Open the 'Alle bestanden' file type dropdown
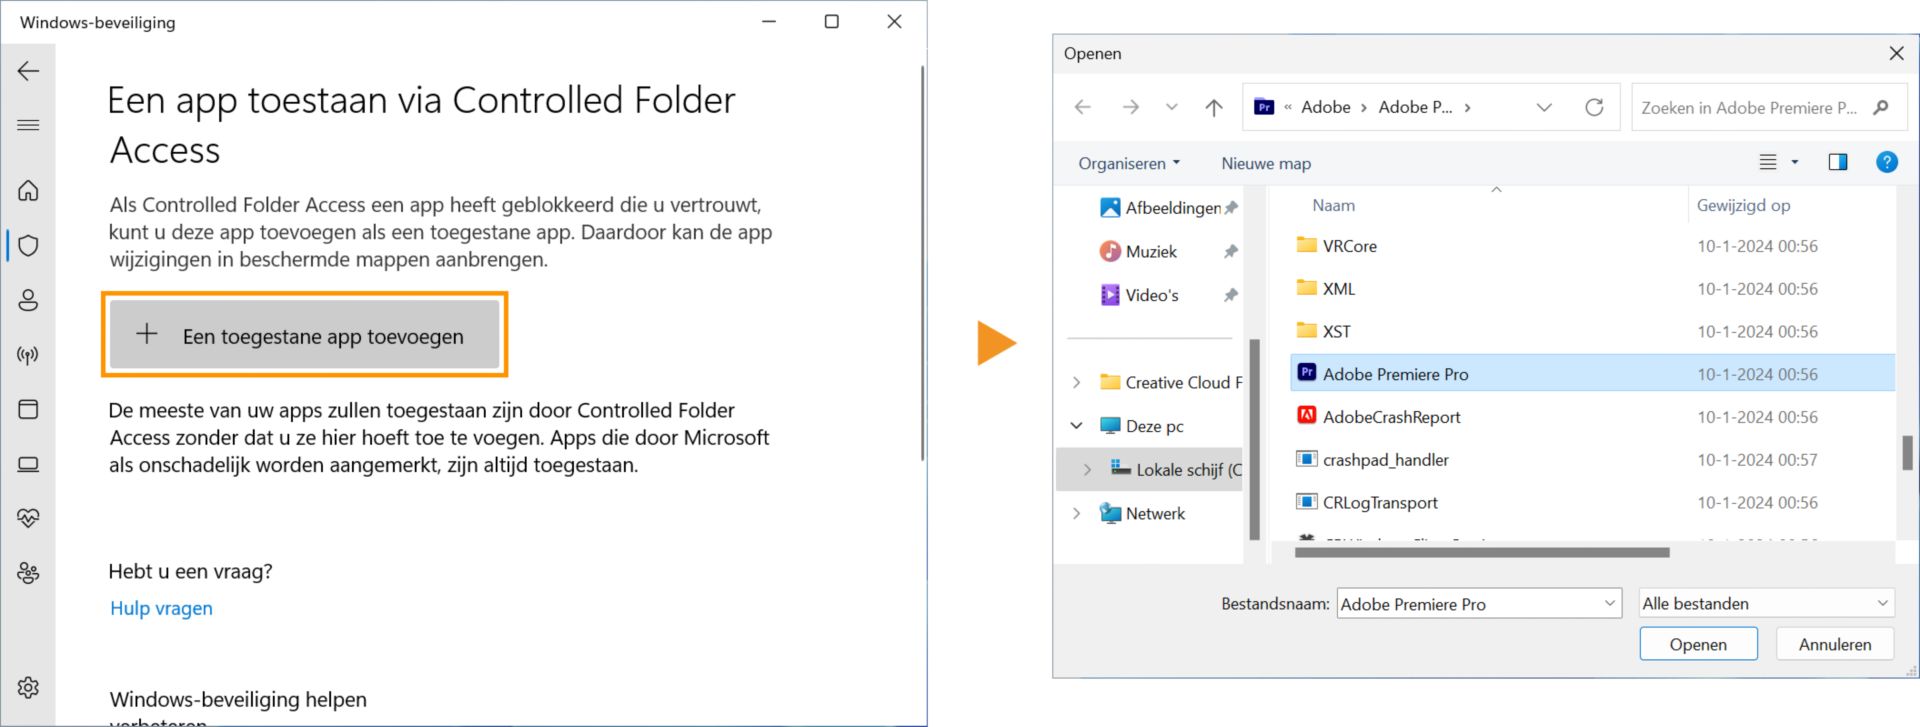Image resolution: width=1920 pixels, height=727 pixels. [x=1767, y=603]
